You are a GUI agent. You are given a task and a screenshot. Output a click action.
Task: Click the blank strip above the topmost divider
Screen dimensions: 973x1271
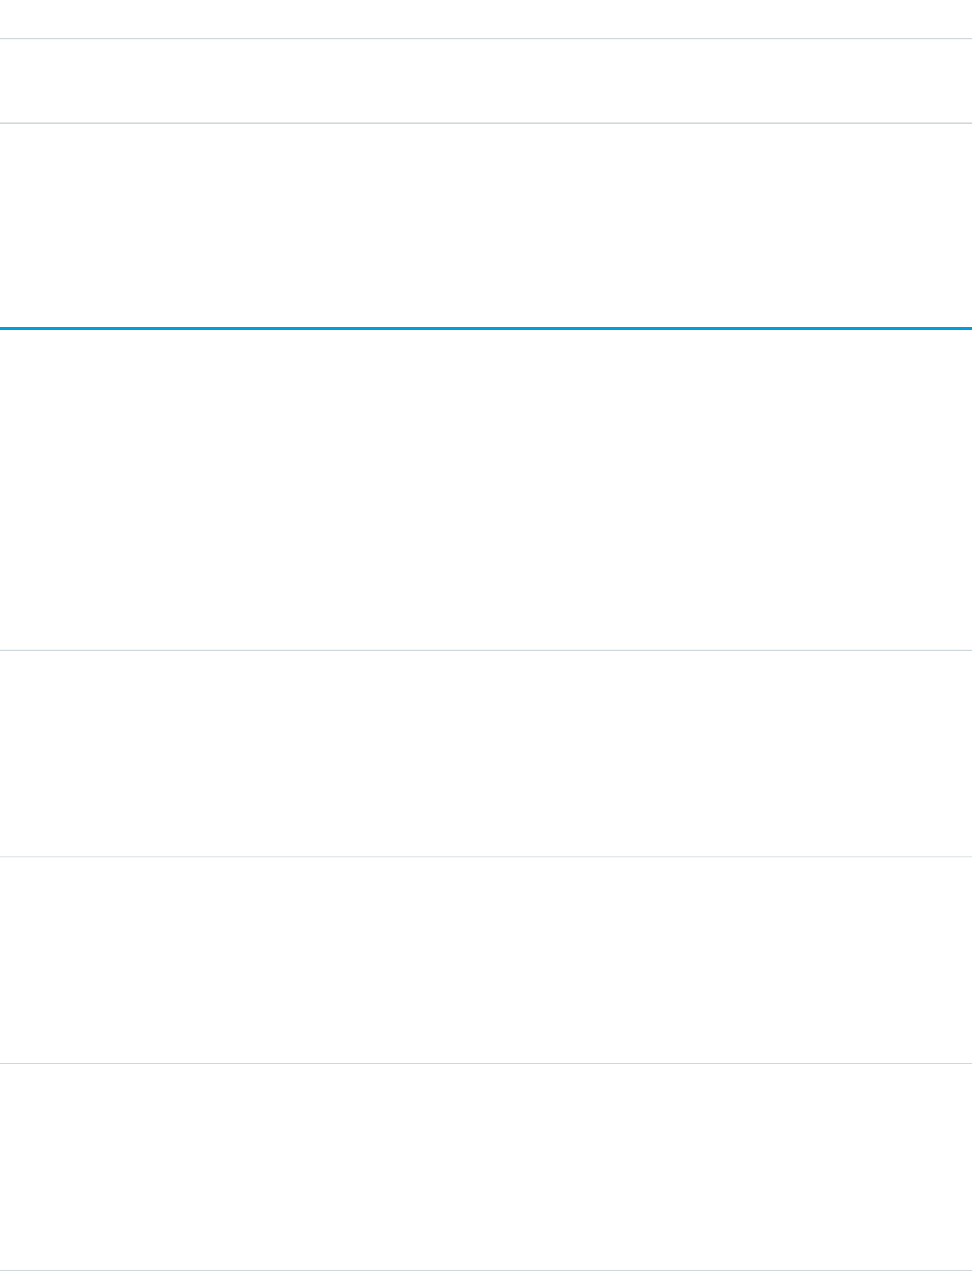[x=486, y=18]
